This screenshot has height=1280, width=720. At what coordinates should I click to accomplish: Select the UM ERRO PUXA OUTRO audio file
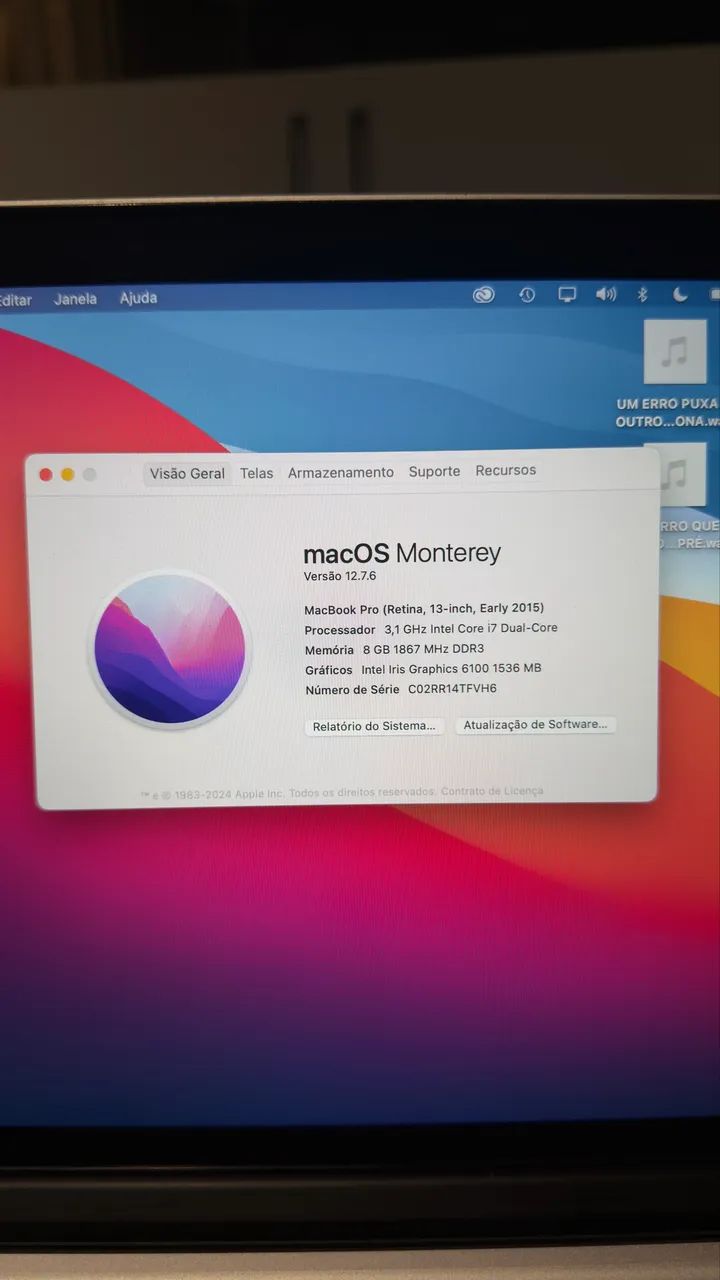pyautogui.click(x=675, y=352)
